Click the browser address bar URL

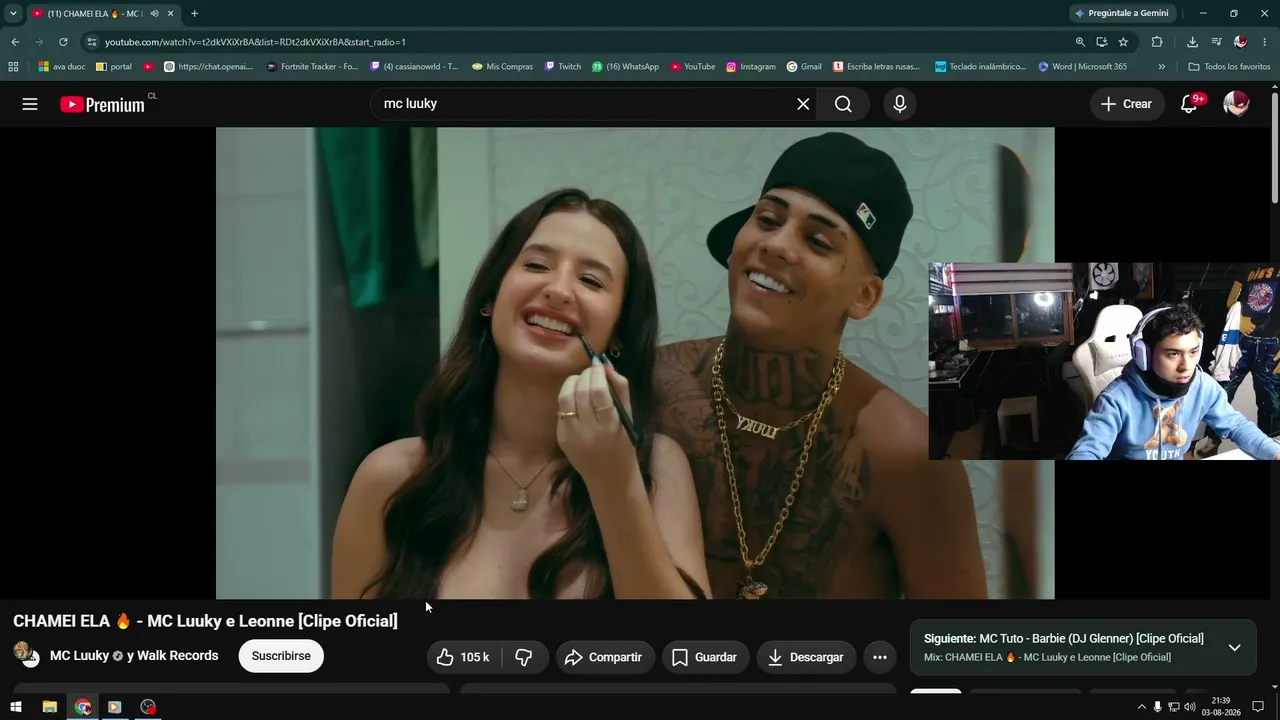click(x=255, y=42)
